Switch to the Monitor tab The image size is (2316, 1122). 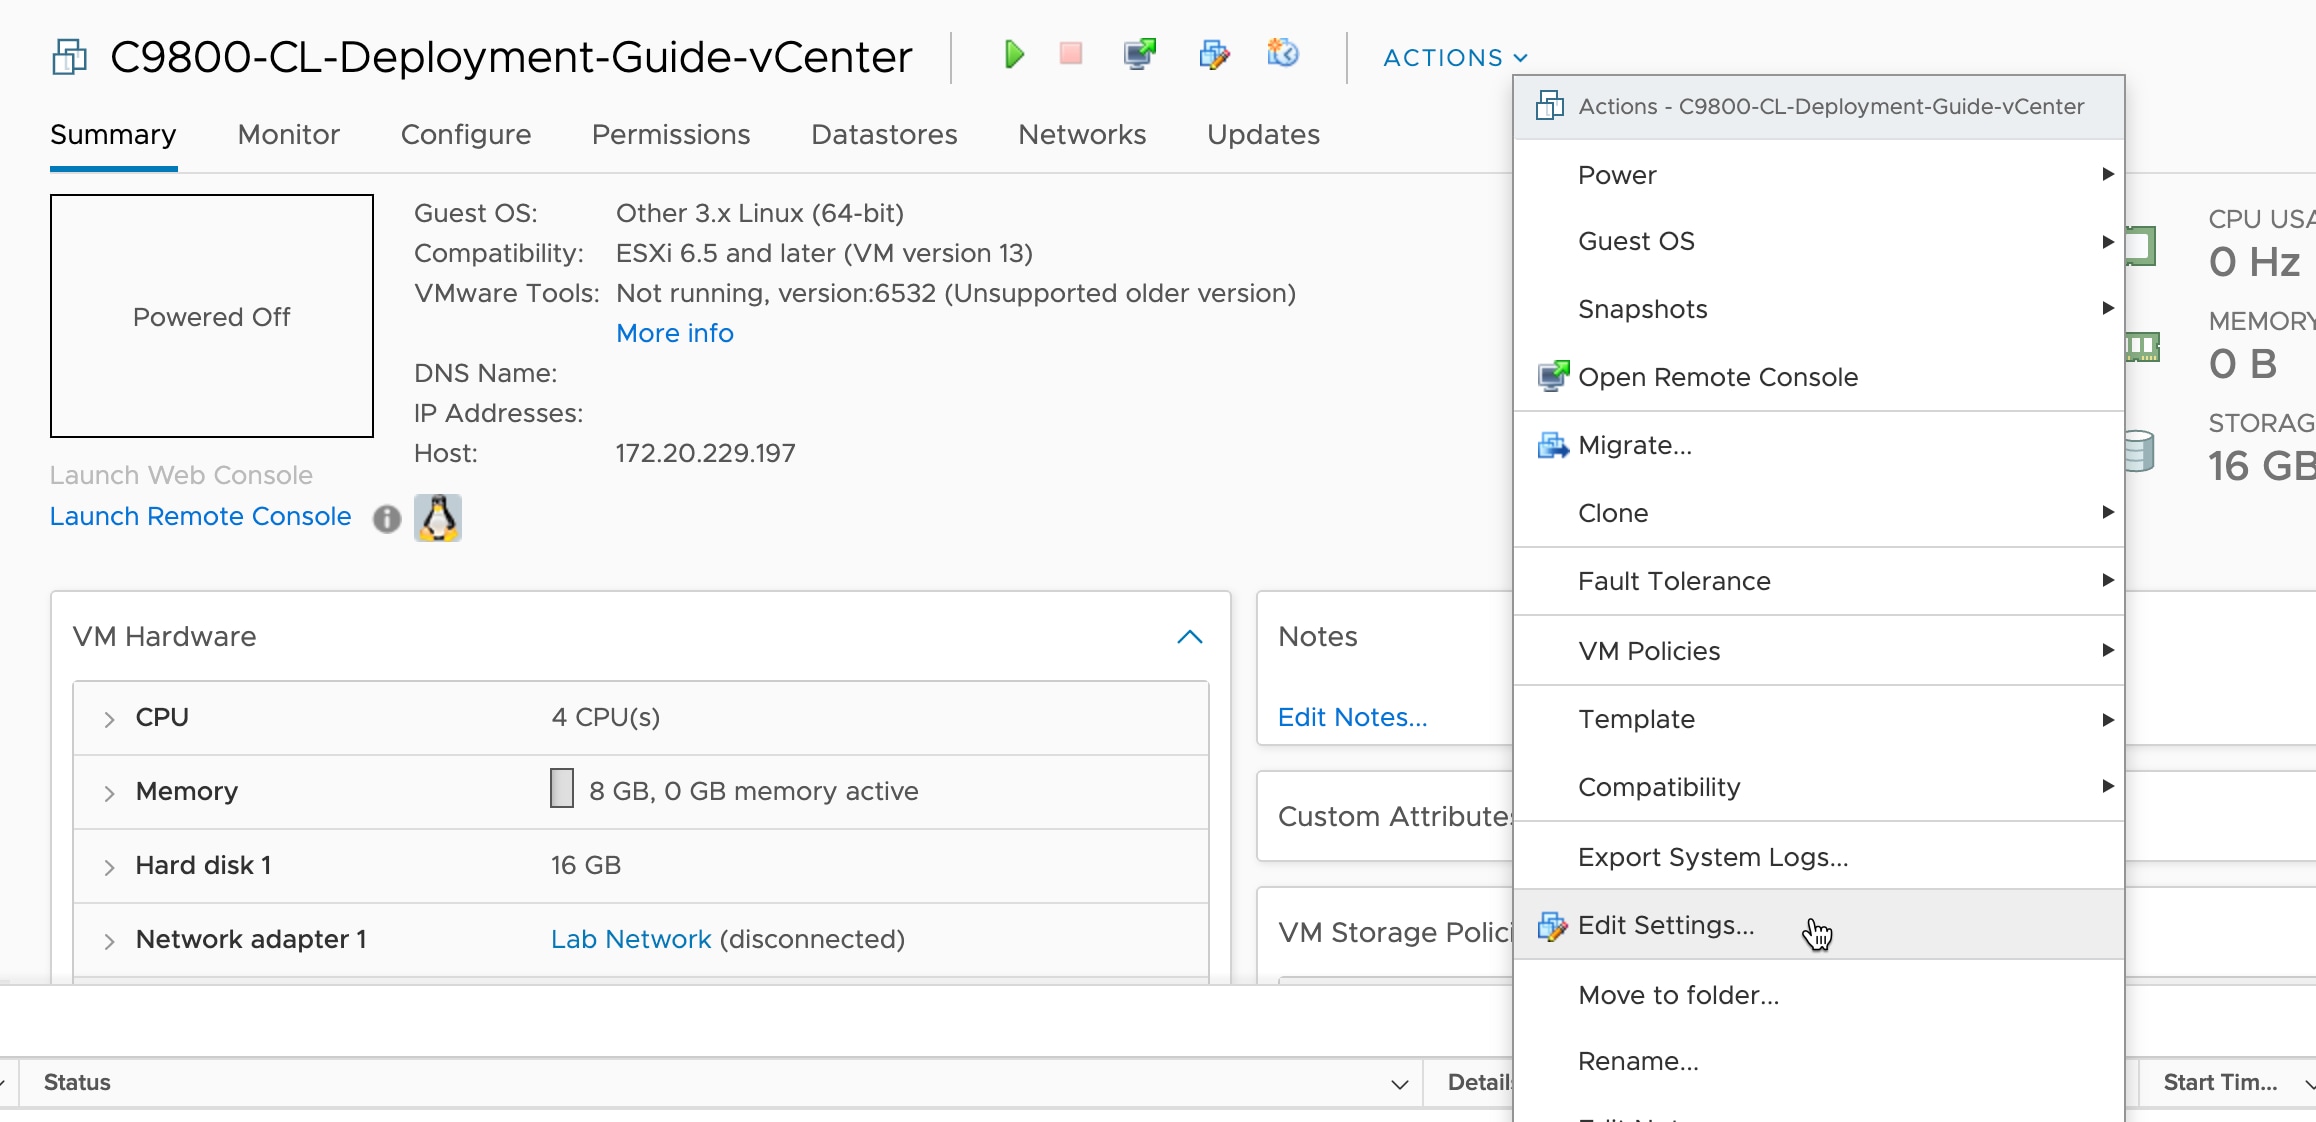[x=289, y=135]
